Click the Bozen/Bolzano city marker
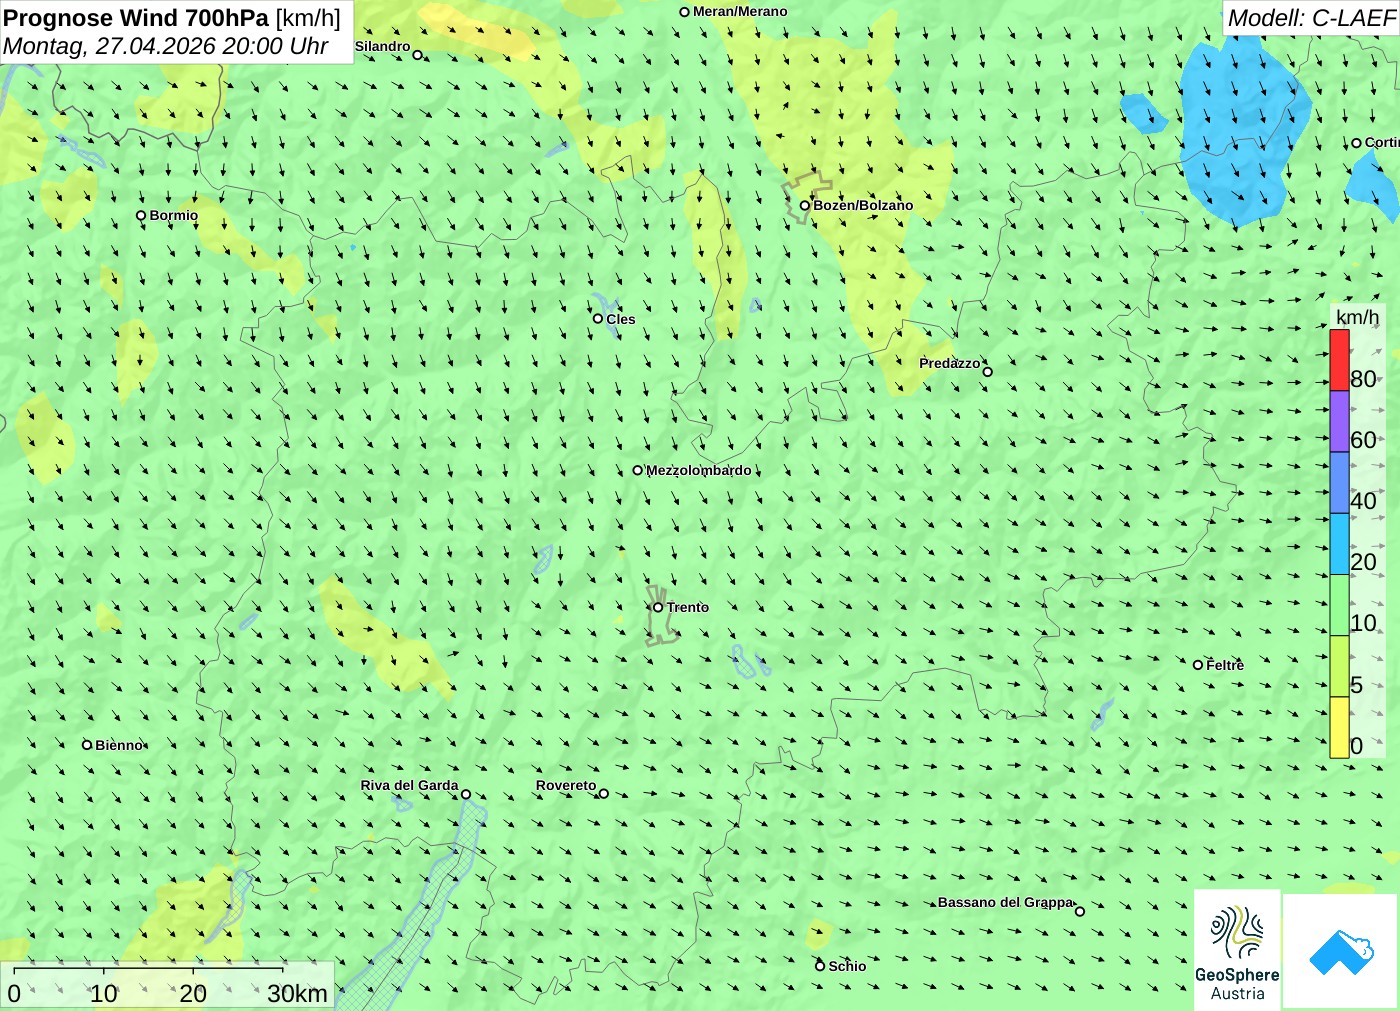1400x1011 pixels. pyautogui.click(x=805, y=206)
